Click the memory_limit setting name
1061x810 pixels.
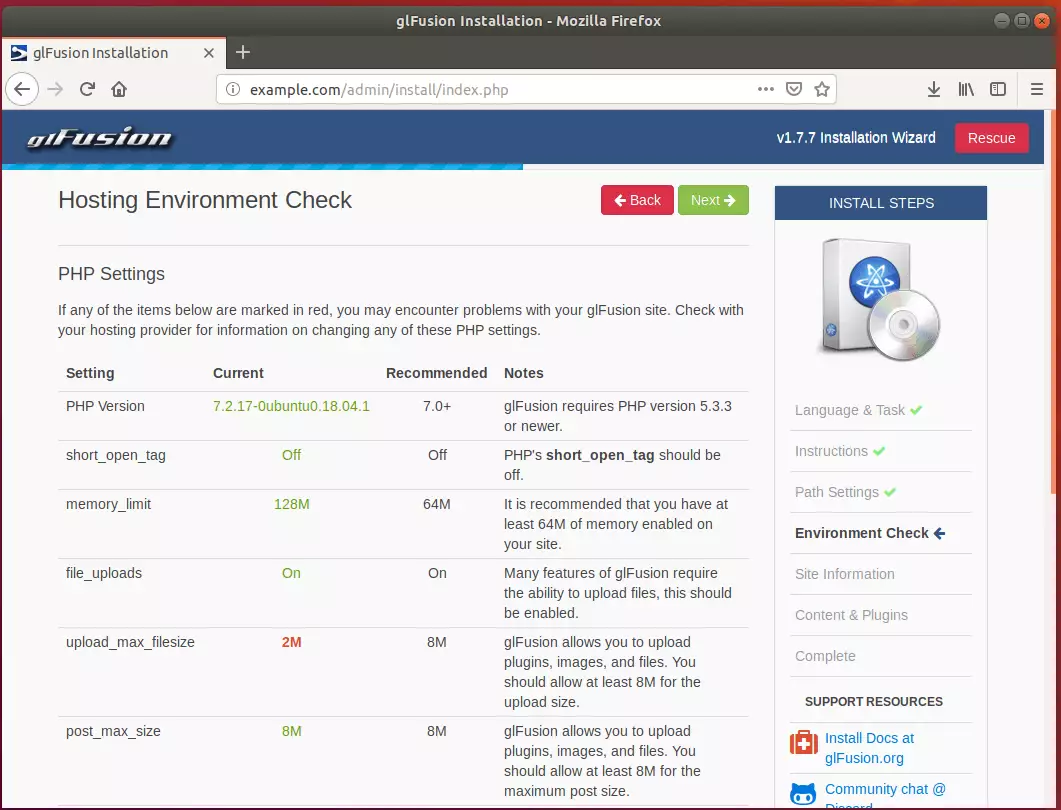(x=108, y=504)
